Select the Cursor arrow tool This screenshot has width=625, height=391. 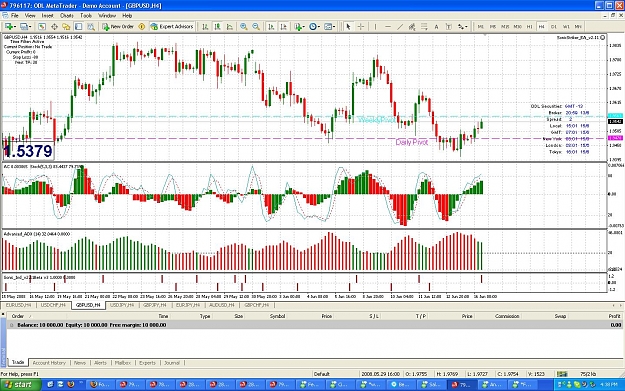pos(348,26)
